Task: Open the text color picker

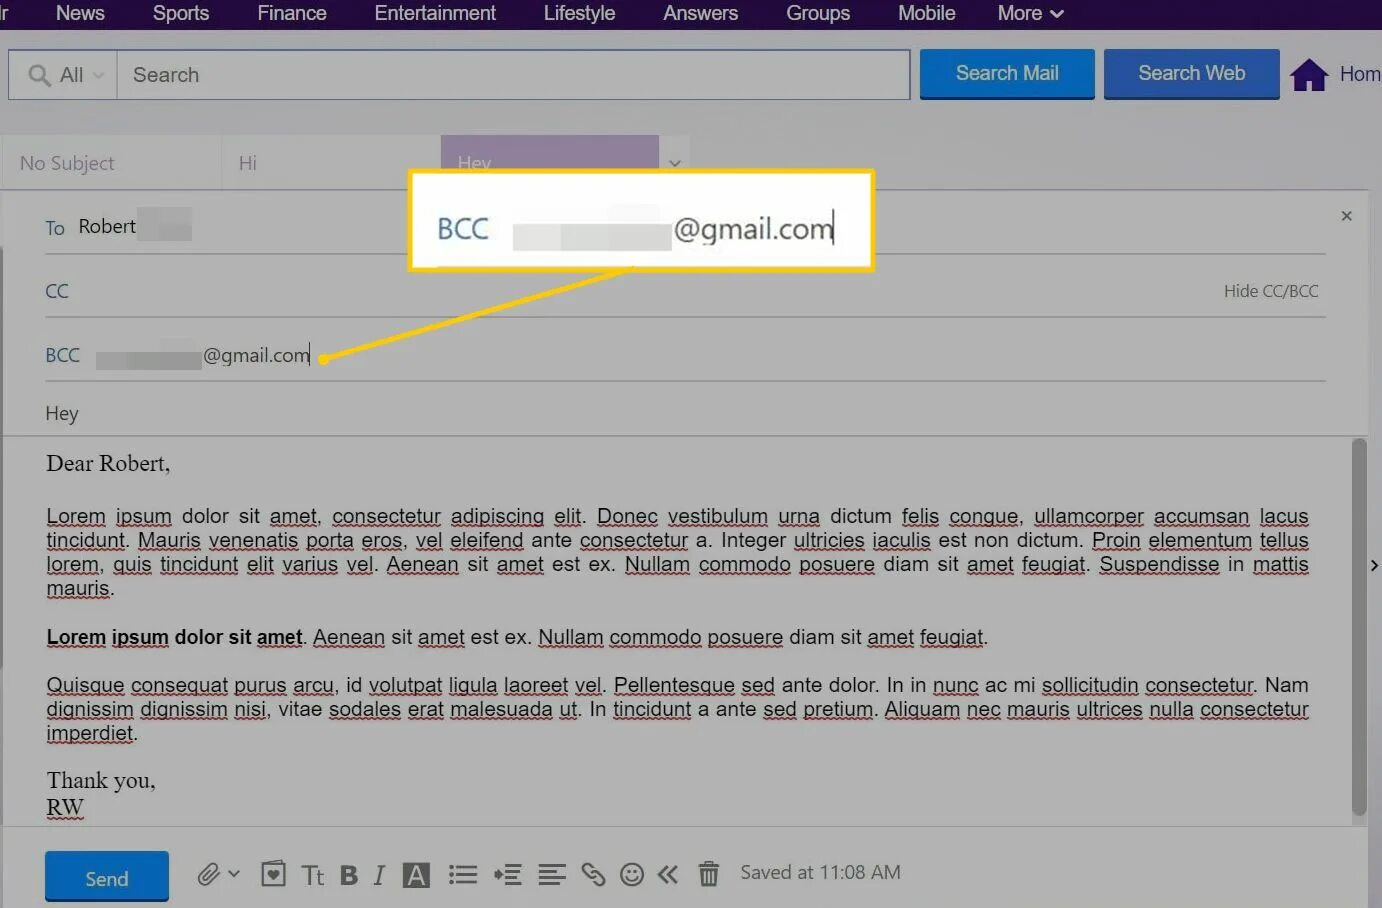Action: tap(416, 876)
